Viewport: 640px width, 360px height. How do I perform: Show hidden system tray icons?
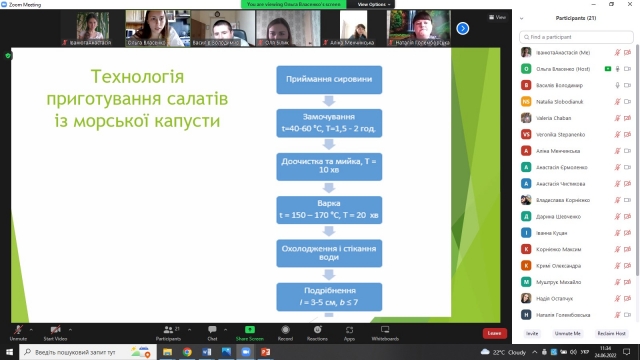[534, 352]
